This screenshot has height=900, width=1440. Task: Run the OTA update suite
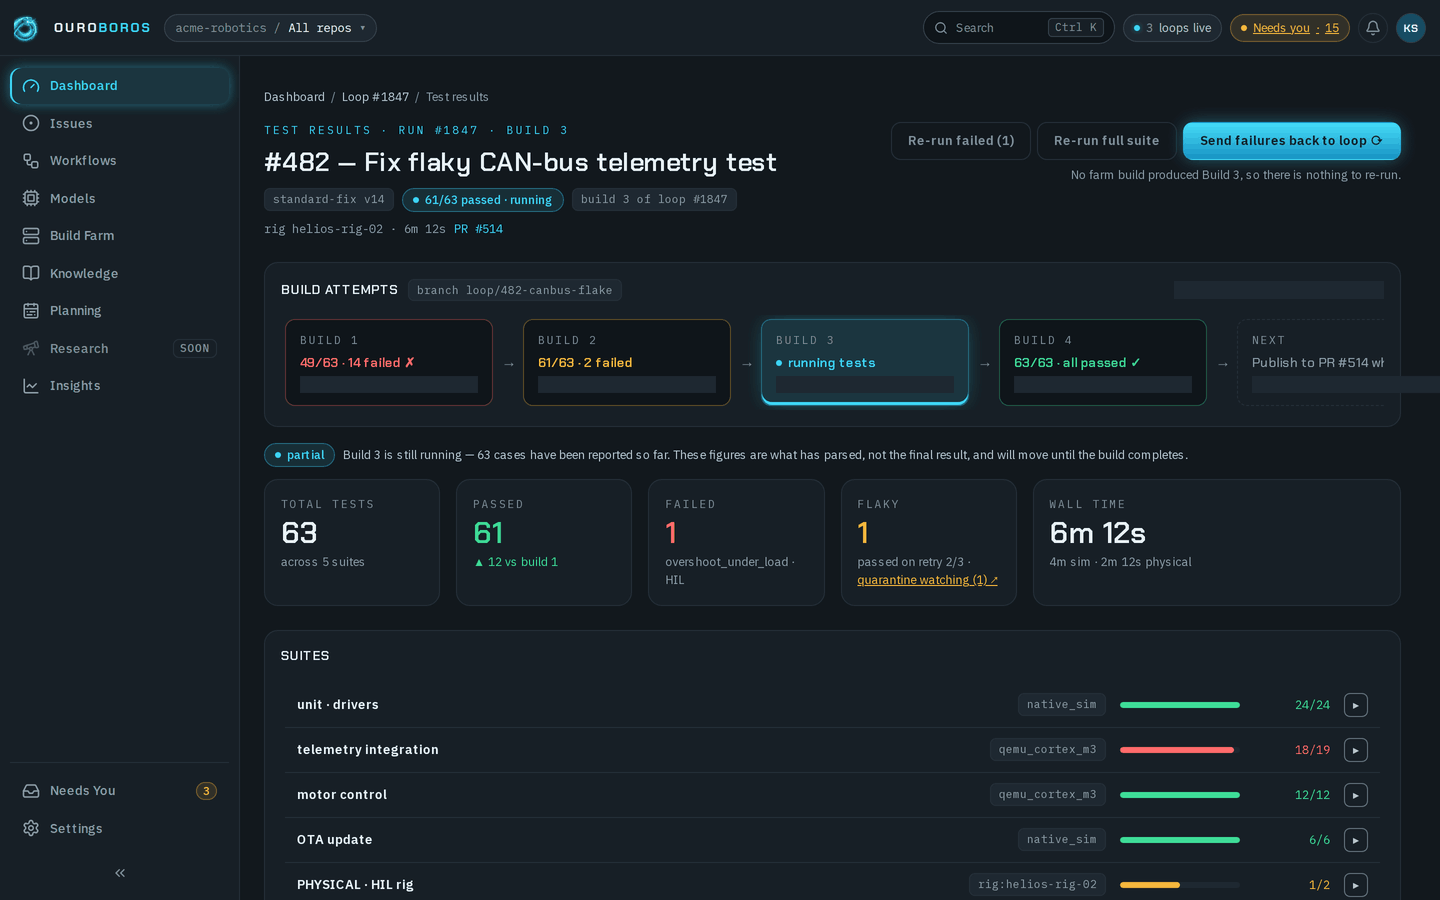click(x=1355, y=840)
